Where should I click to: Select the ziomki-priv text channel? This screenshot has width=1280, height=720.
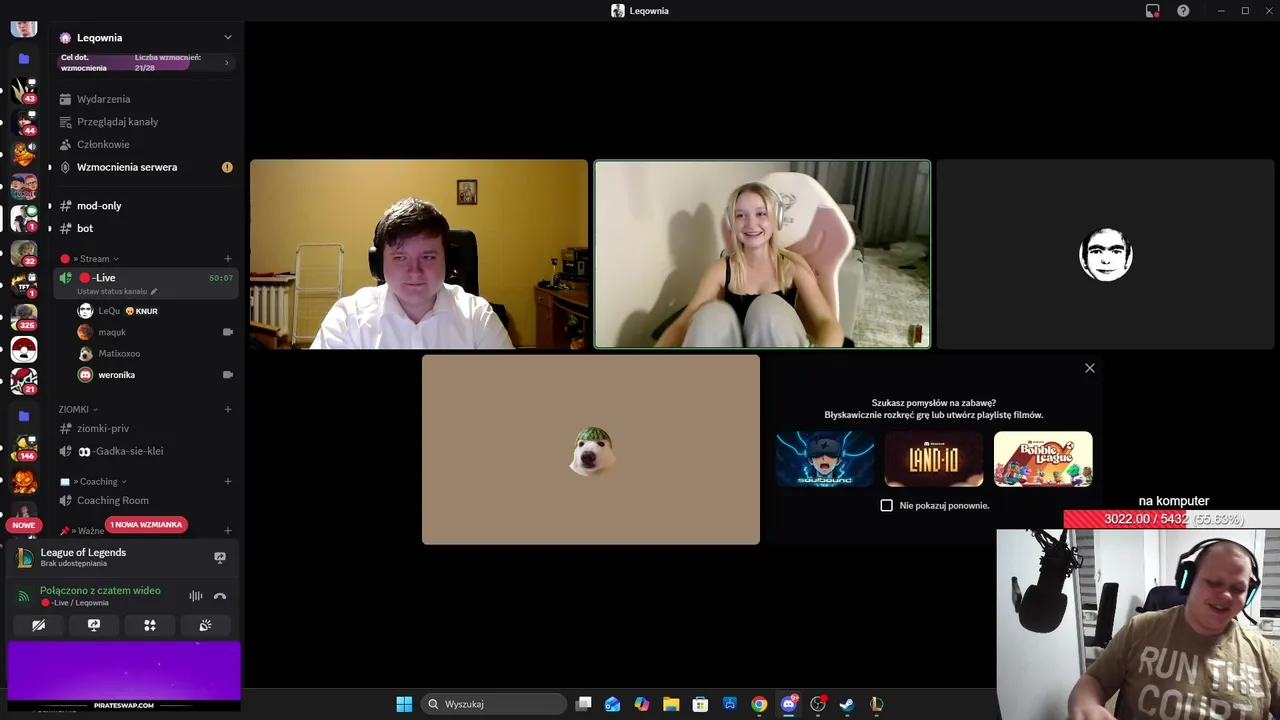pyautogui.click(x=146, y=428)
